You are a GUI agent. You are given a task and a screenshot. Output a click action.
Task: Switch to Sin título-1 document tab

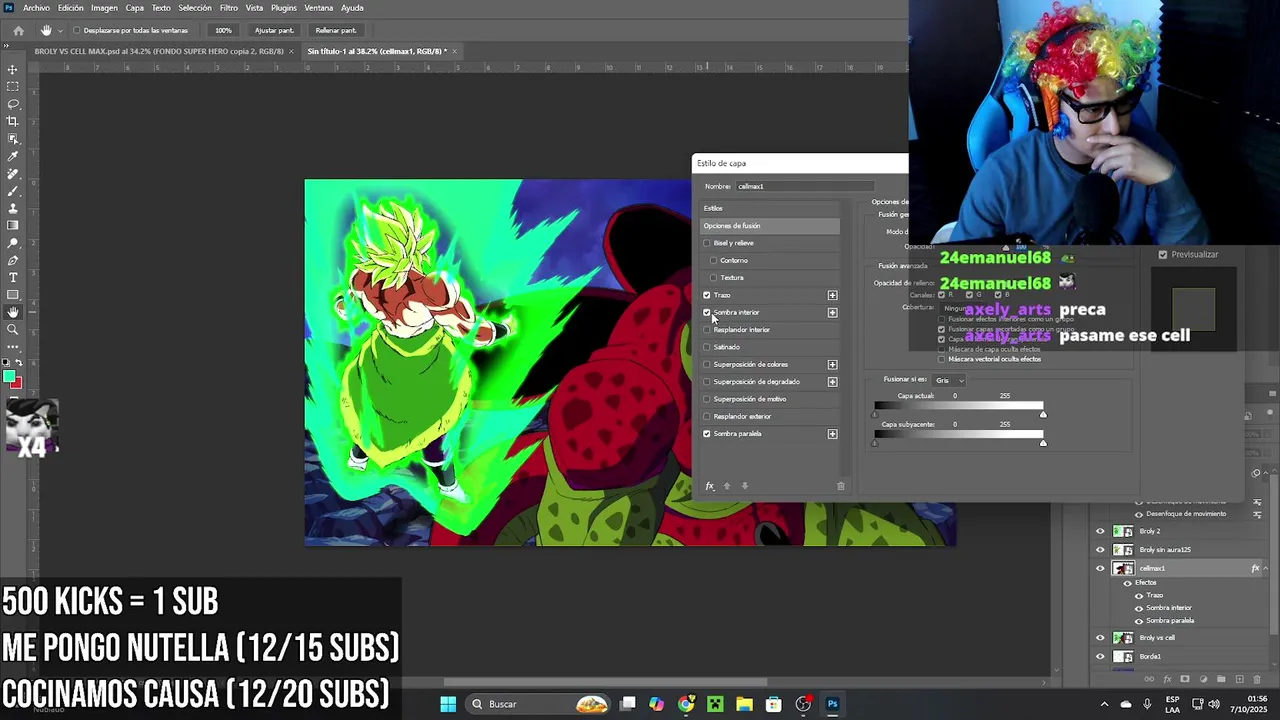click(x=375, y=51)
